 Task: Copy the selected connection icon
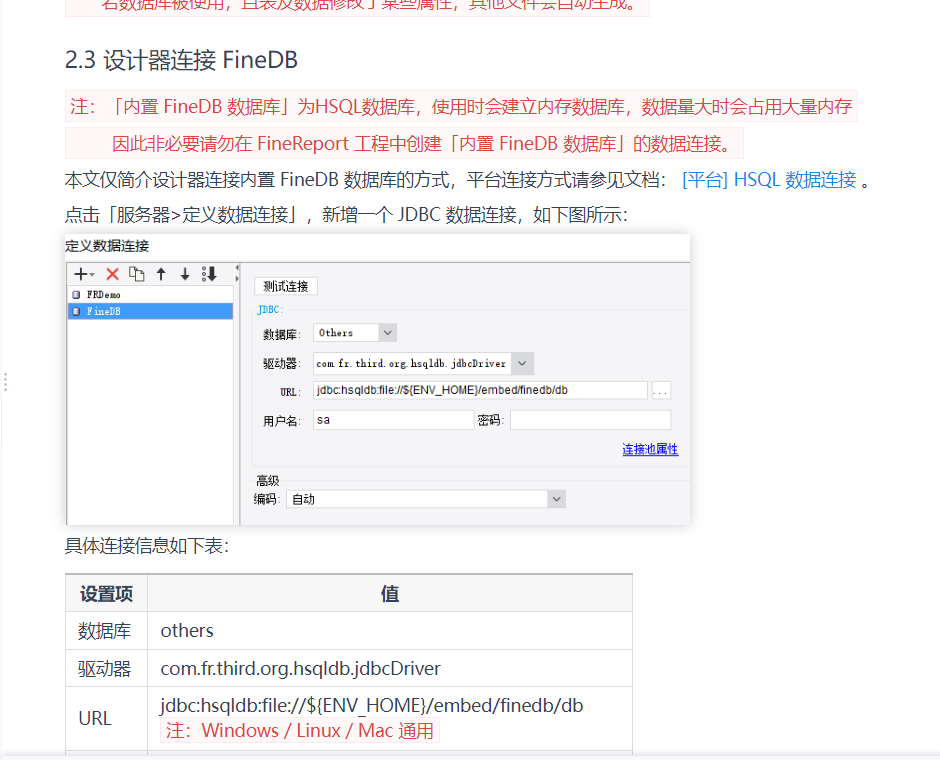[x=137, y=275]
